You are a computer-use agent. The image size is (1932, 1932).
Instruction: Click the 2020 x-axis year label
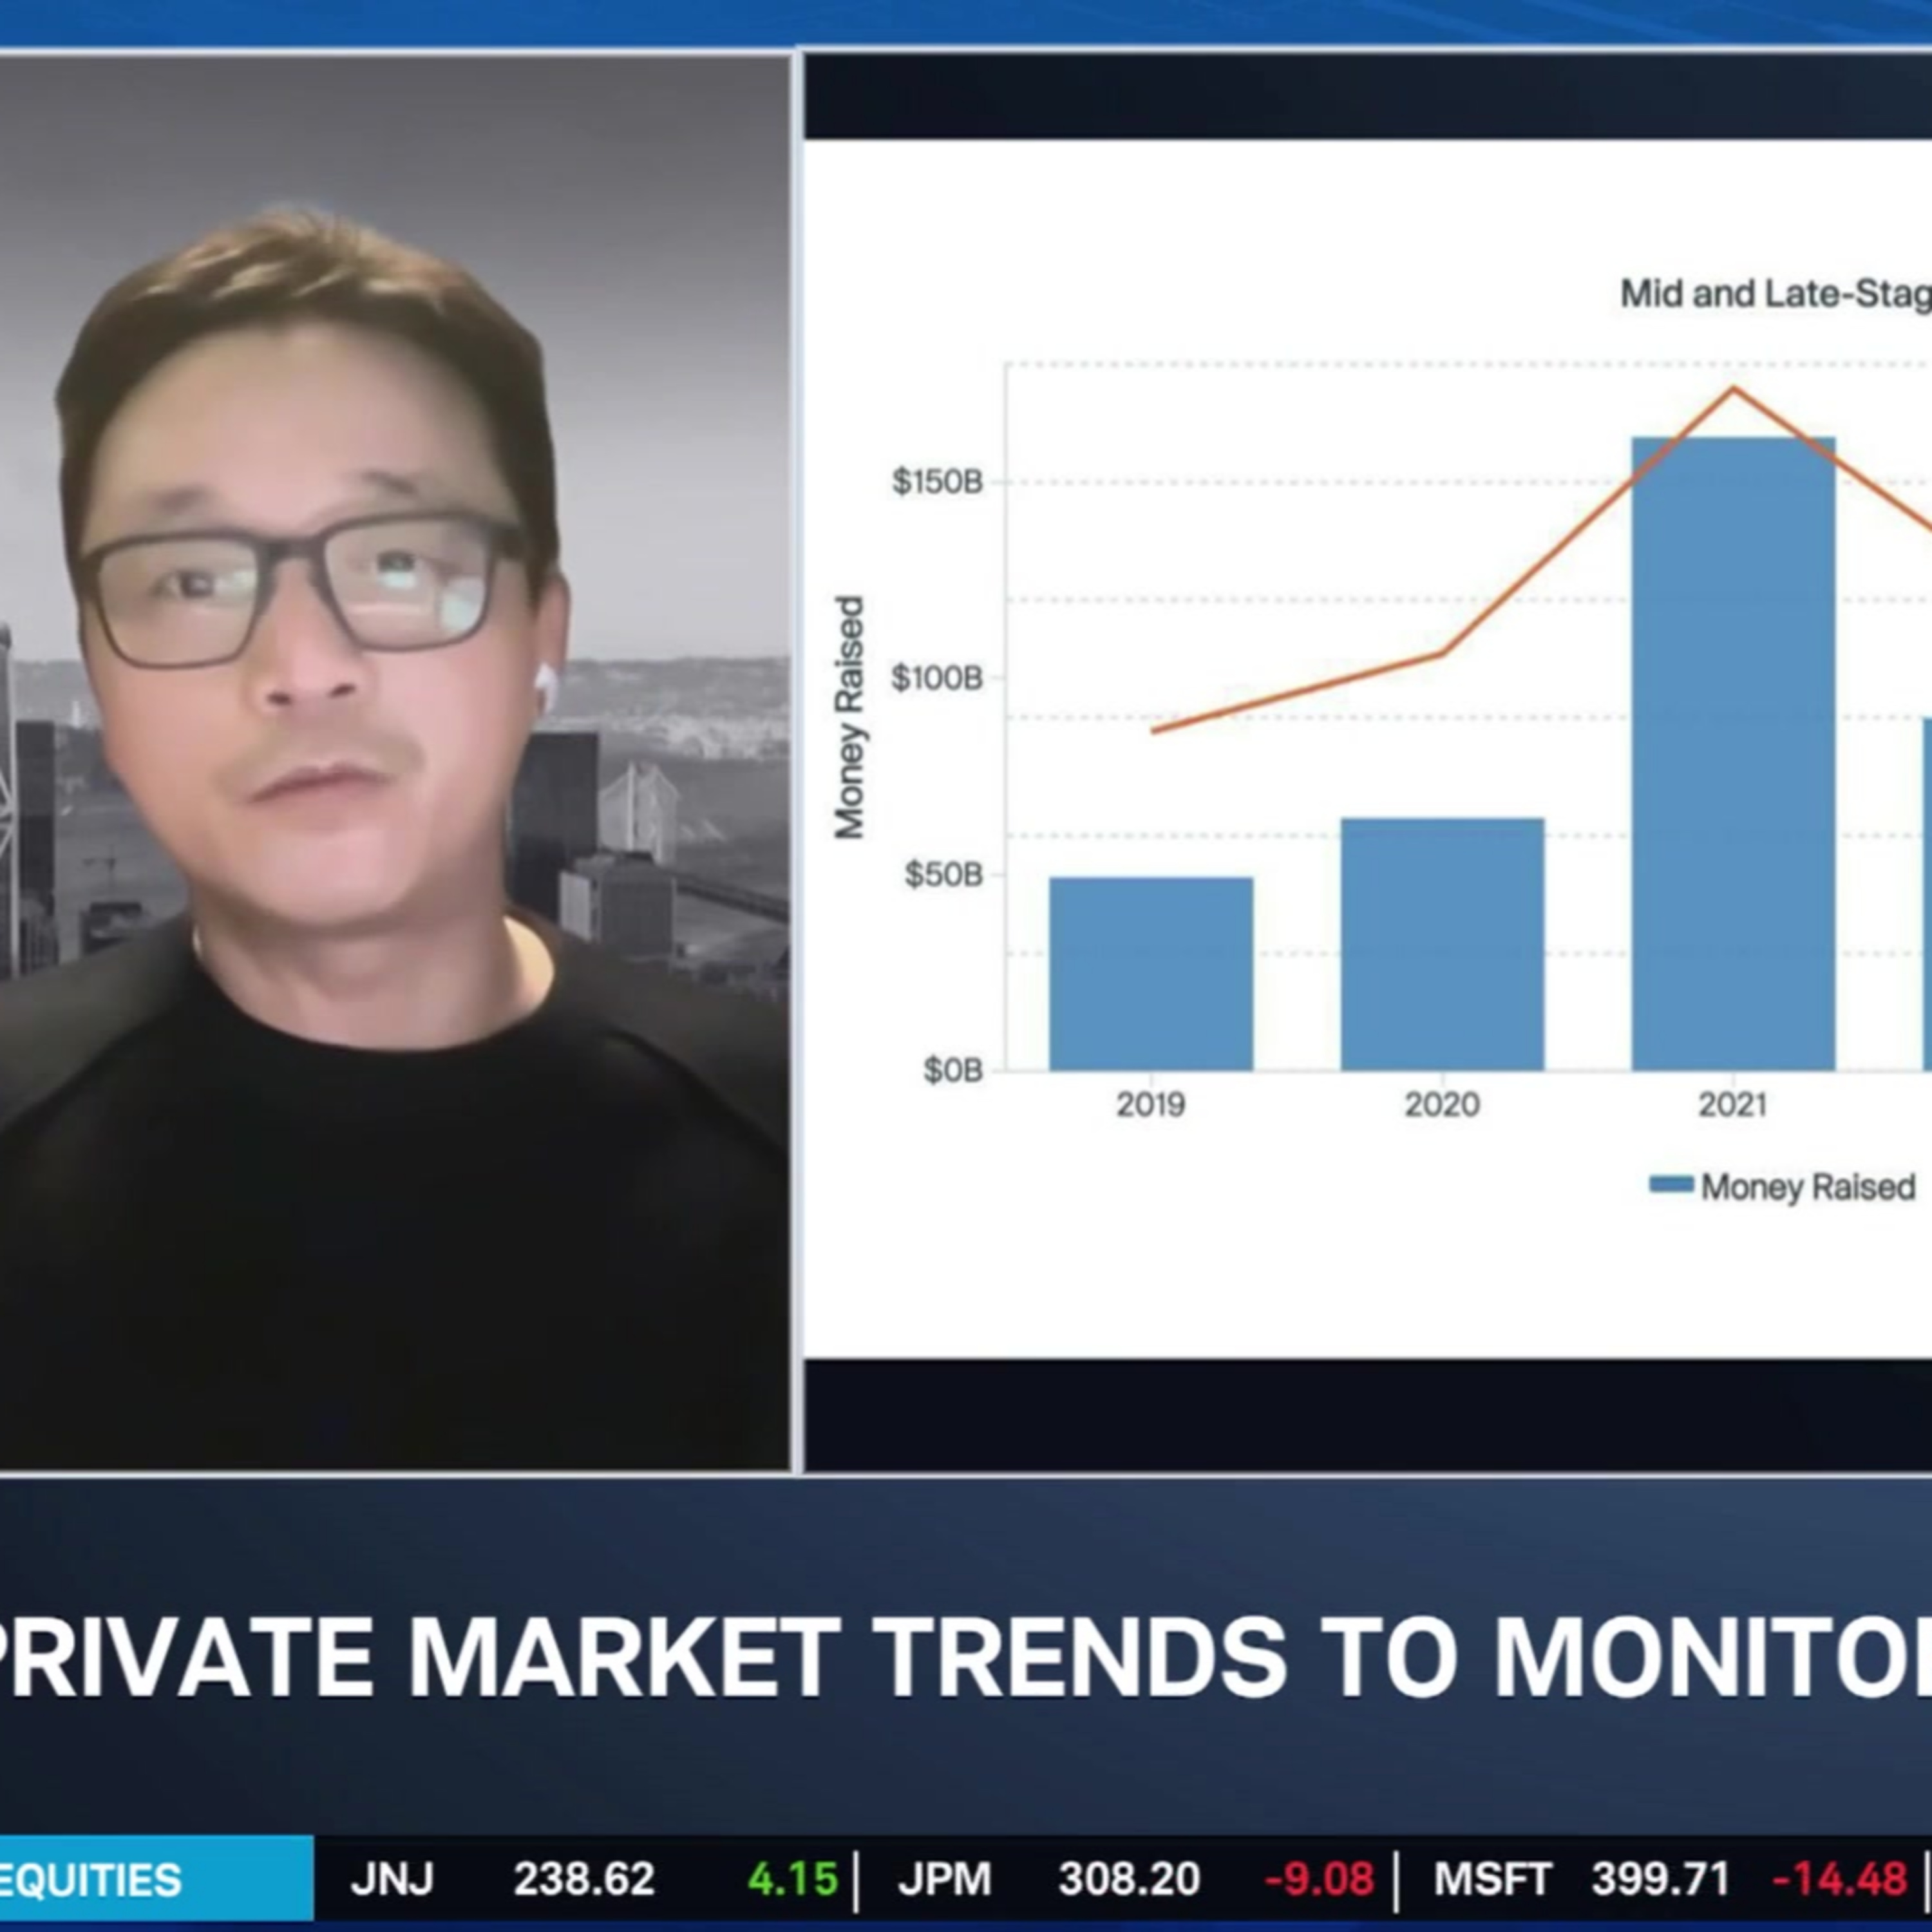pos(1442,1104)
